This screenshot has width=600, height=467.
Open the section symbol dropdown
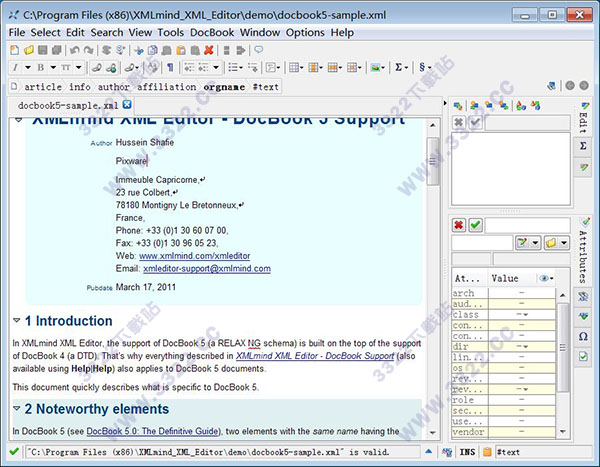click(x=425, y=68)
